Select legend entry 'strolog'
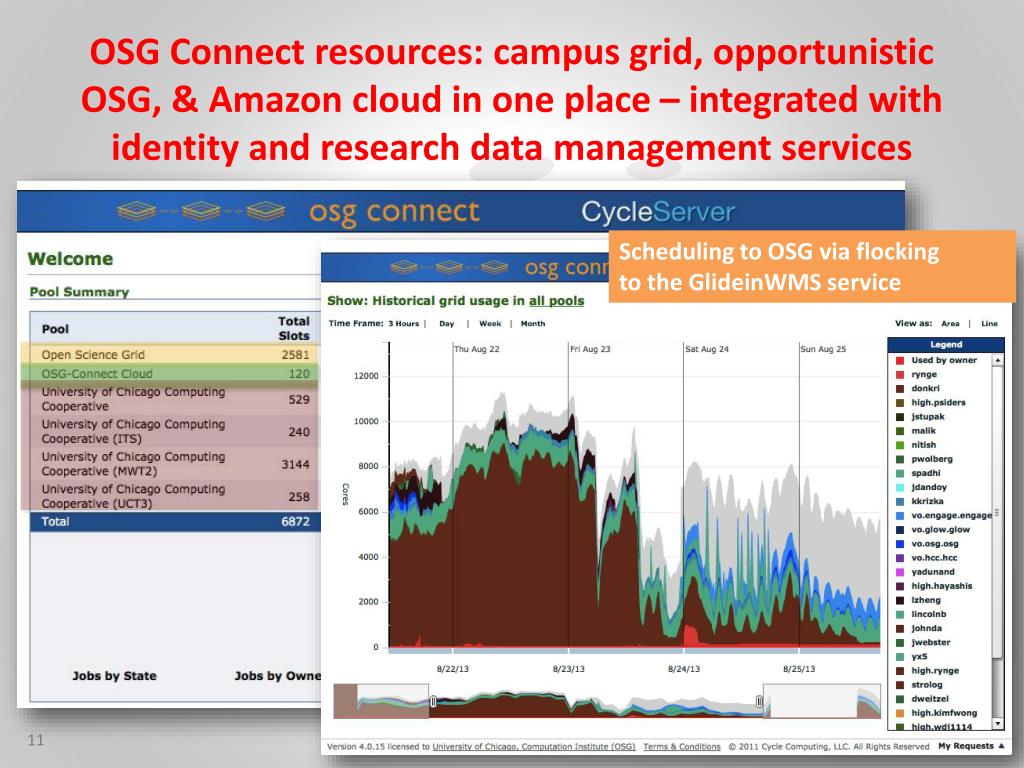Viewport: 1024px width, 768px height. (x=927, y=685)
